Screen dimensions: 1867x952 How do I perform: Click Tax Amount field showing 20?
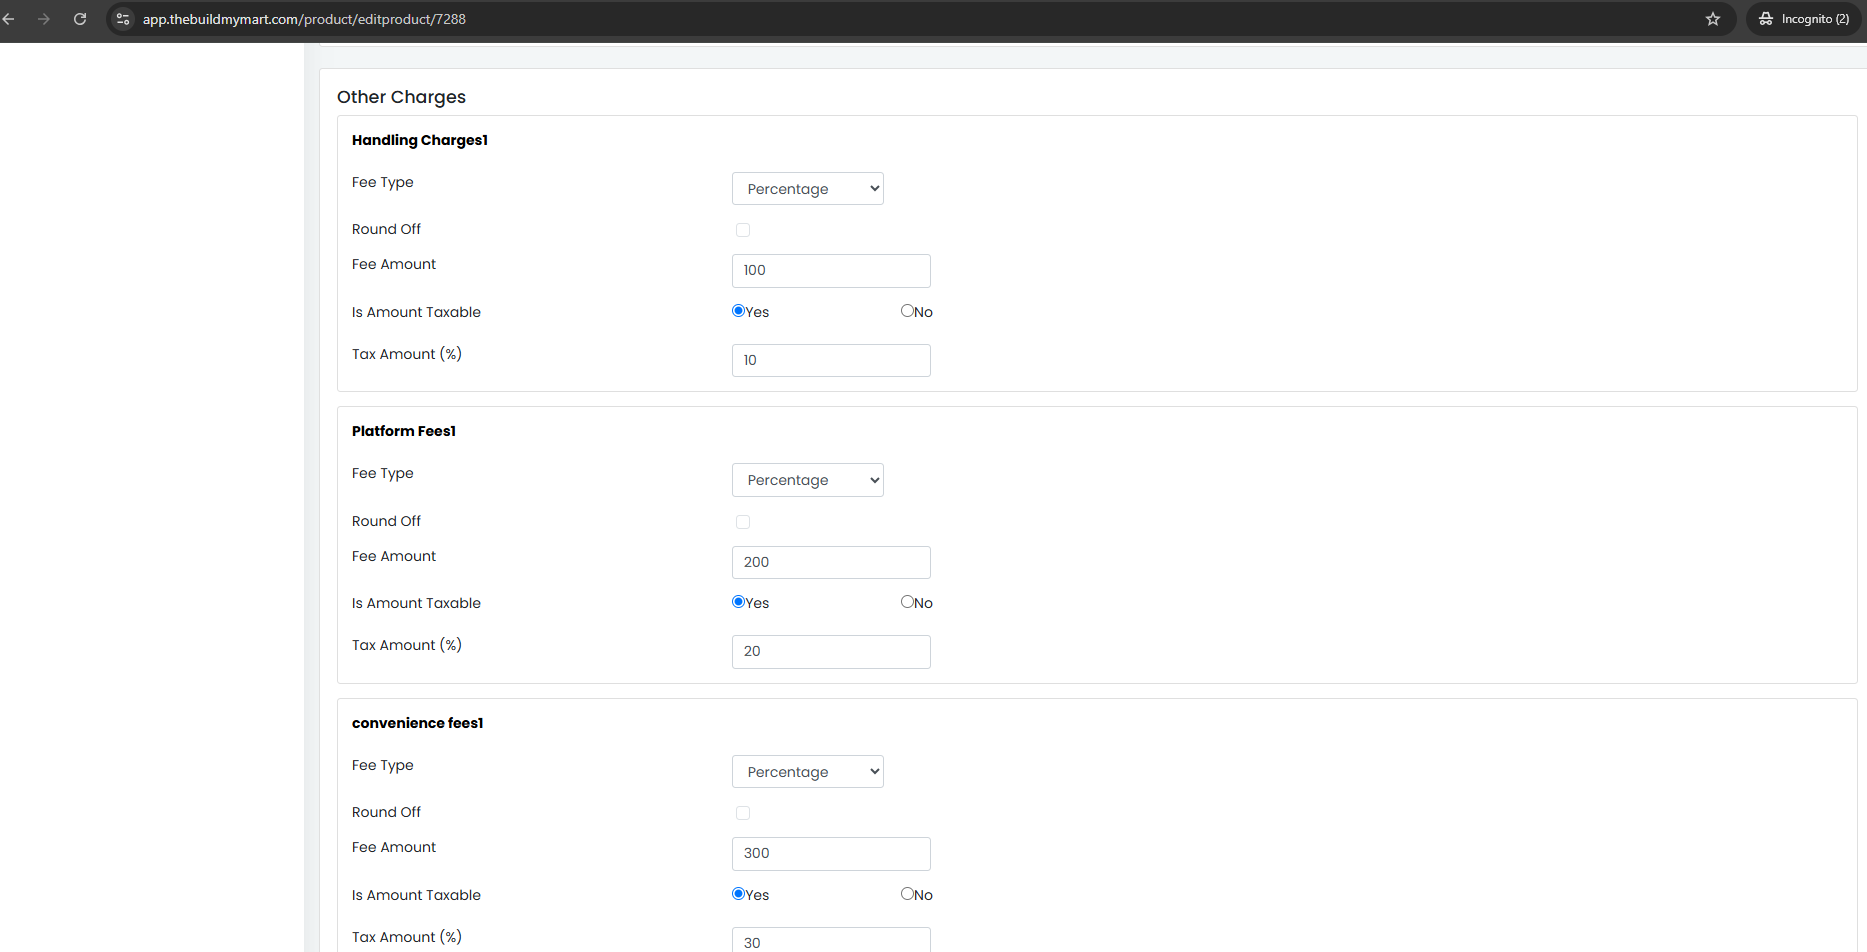pyautogui.click(x=831, y=652)
